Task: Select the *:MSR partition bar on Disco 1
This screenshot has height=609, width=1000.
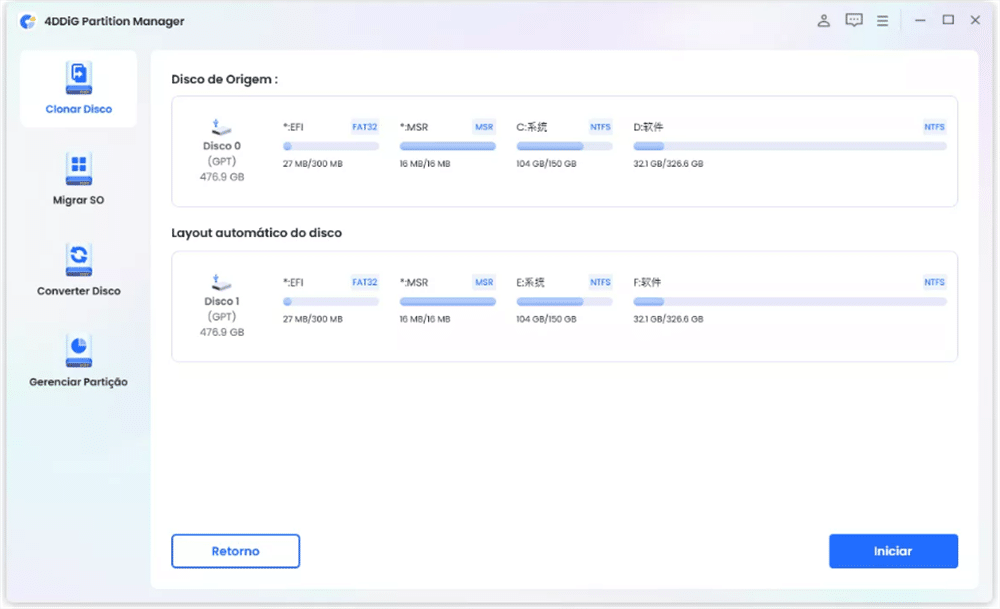Action: click(447, 301)
